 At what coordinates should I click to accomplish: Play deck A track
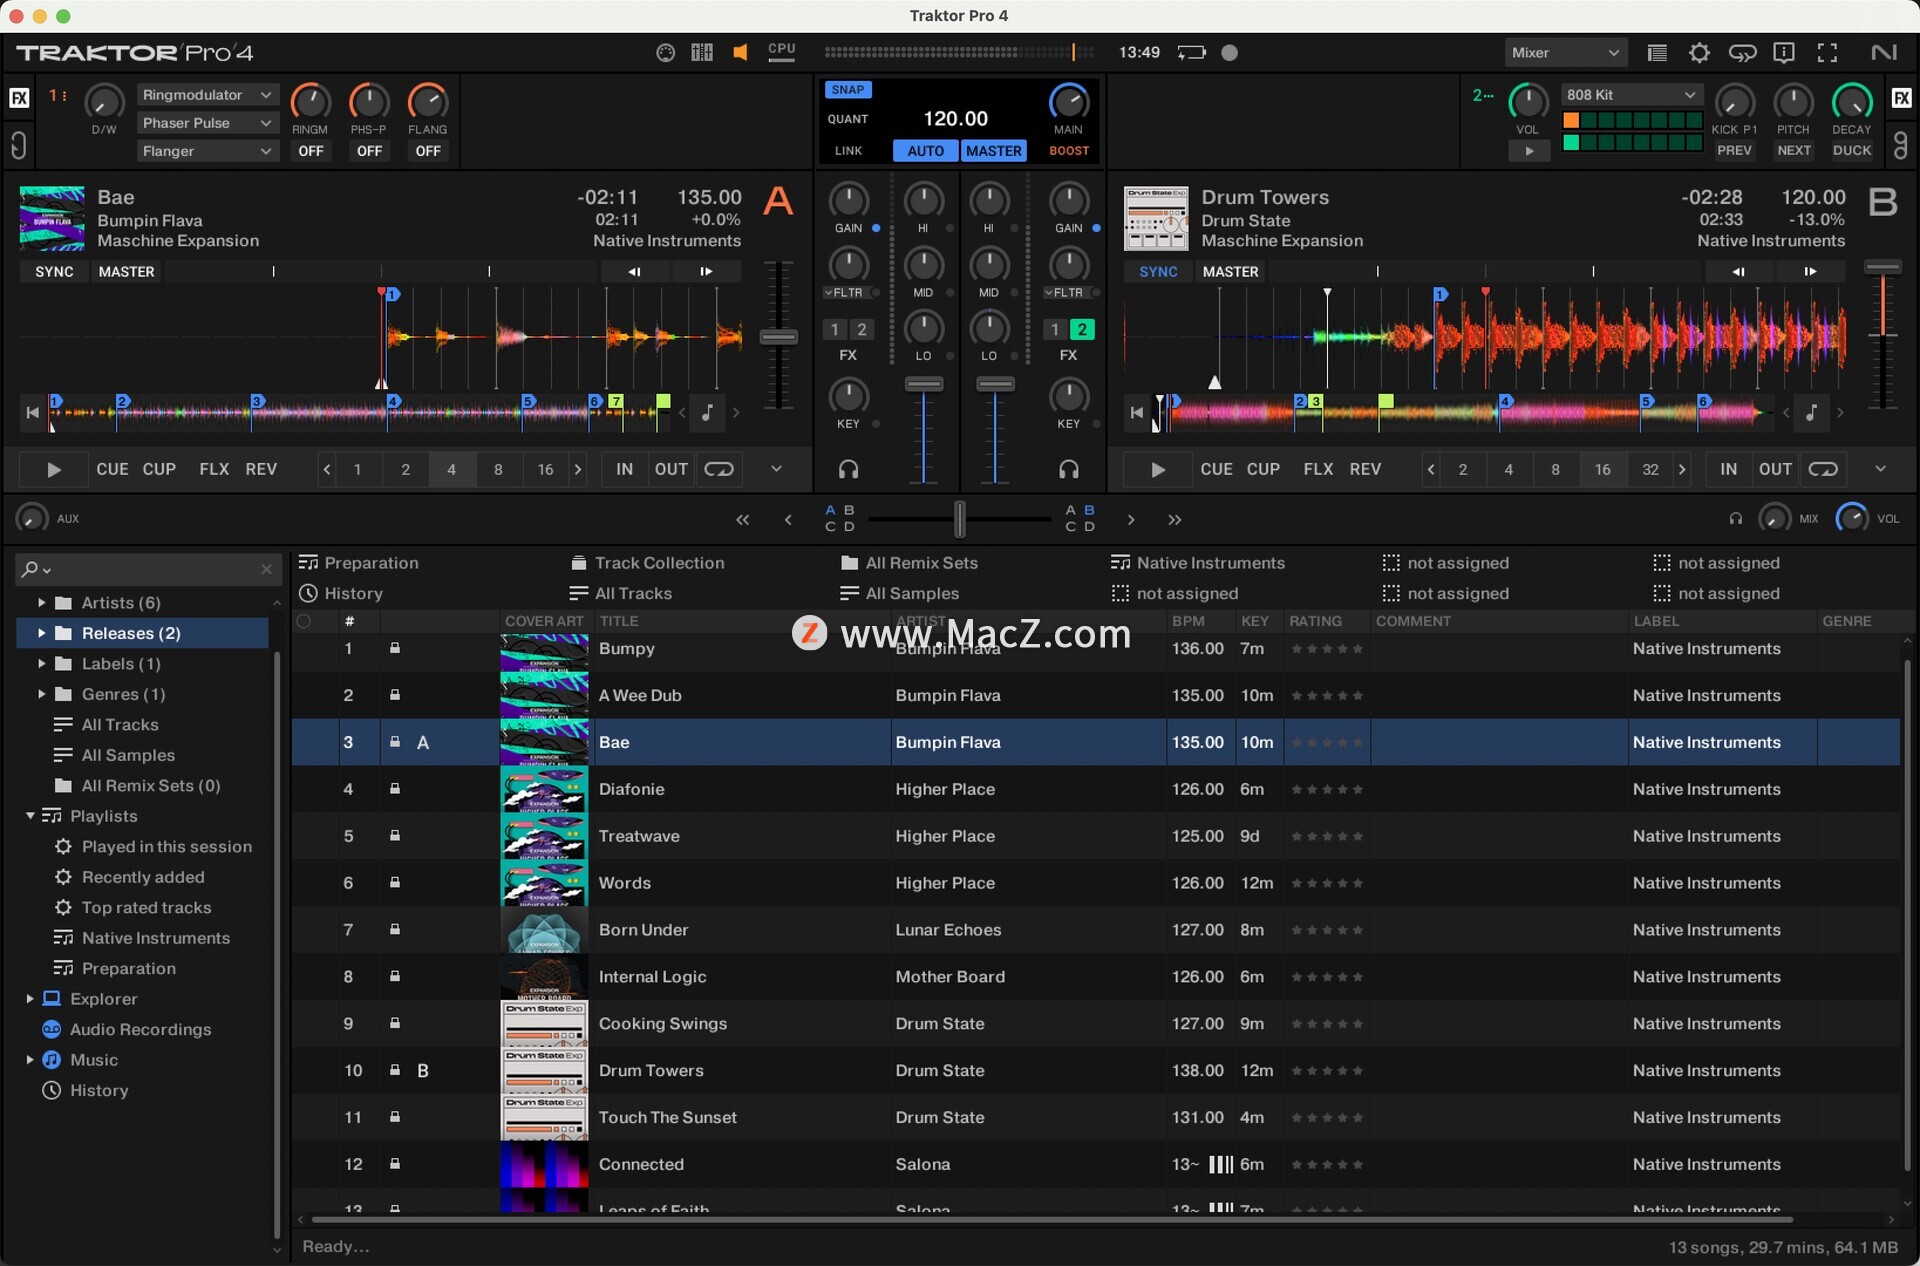pyautogui.click(x=54, y=469)
